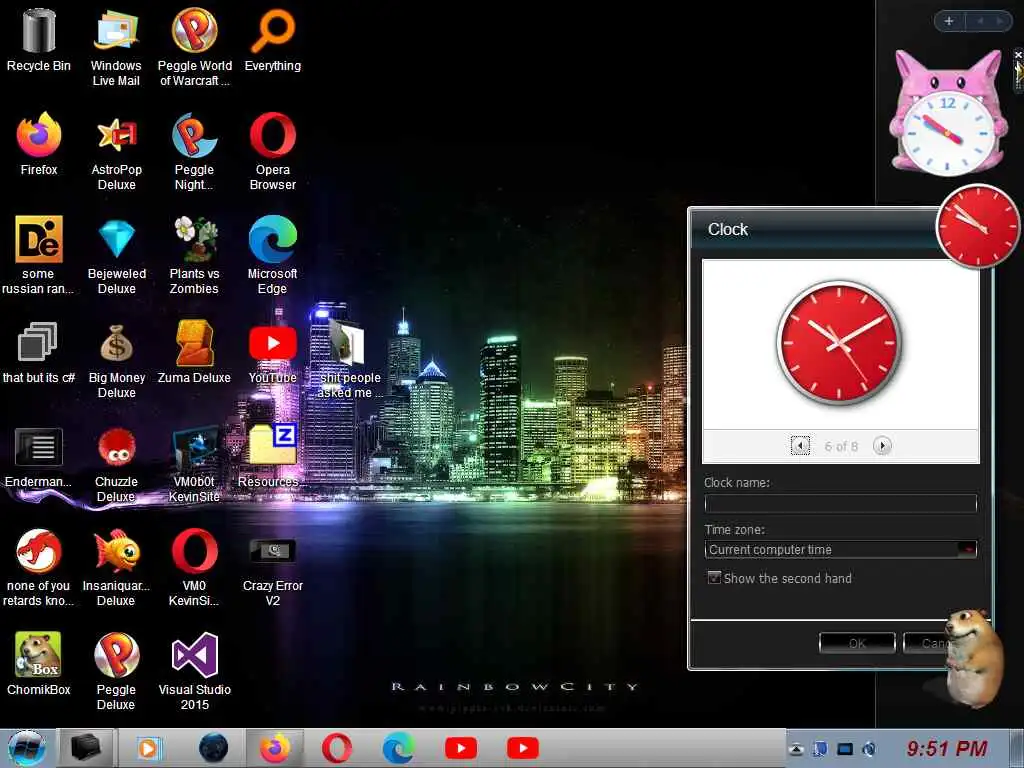Click the network monitor tray icon
The image size is (1024, 768).
(845, 749)
